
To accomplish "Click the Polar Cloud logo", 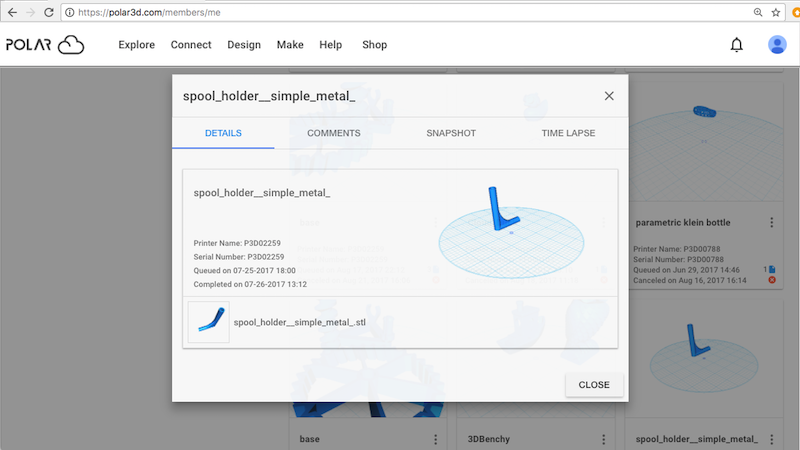I will click(x=45, y=45).
